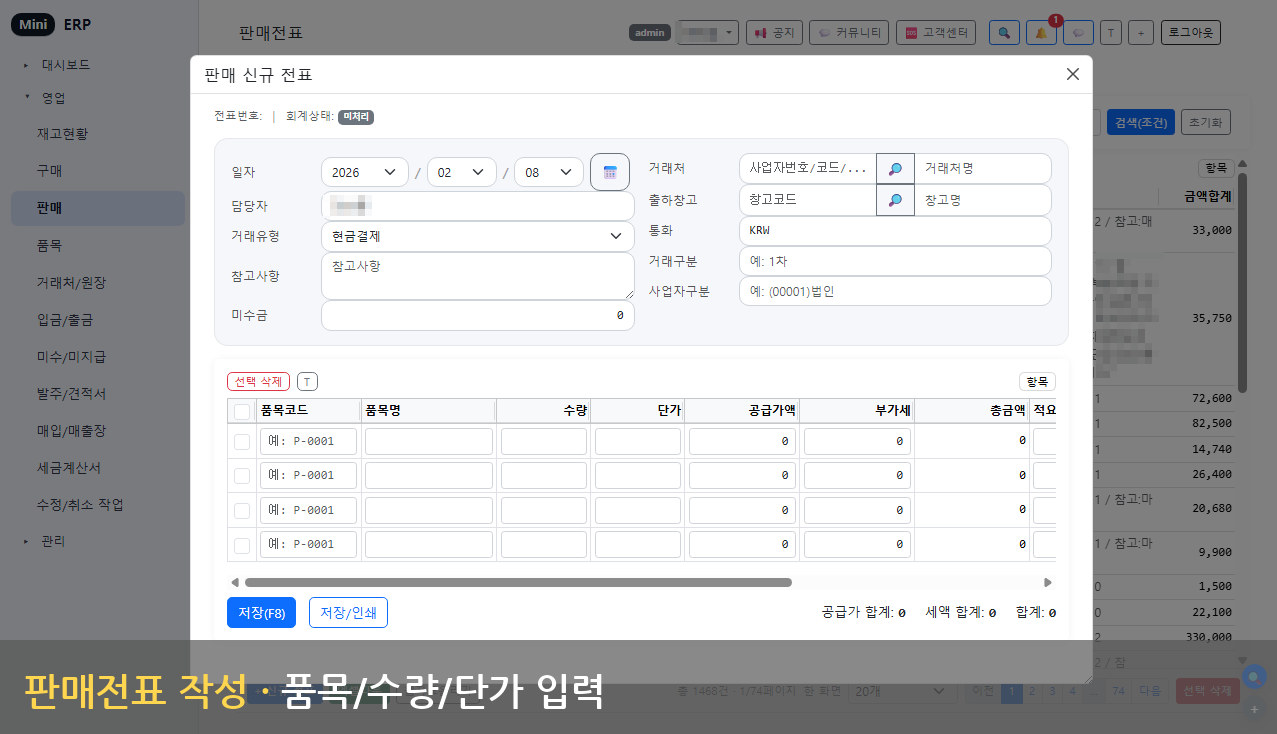
Task: Open the 거래유형 dropdown showing 현금결제
Action: [478, 236]
